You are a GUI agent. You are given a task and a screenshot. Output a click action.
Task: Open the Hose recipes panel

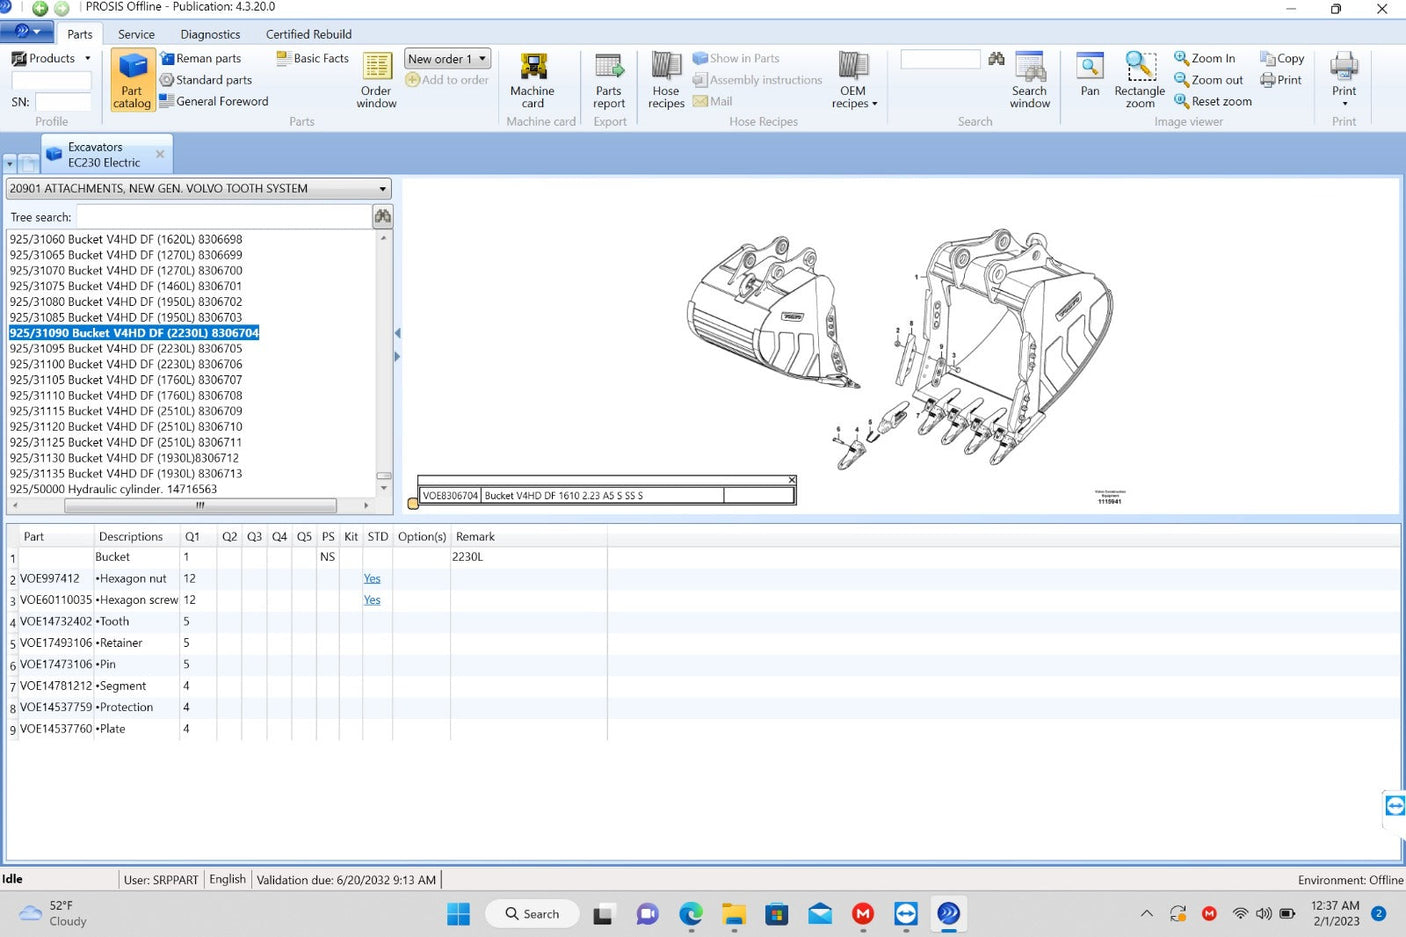pos(665,79)
